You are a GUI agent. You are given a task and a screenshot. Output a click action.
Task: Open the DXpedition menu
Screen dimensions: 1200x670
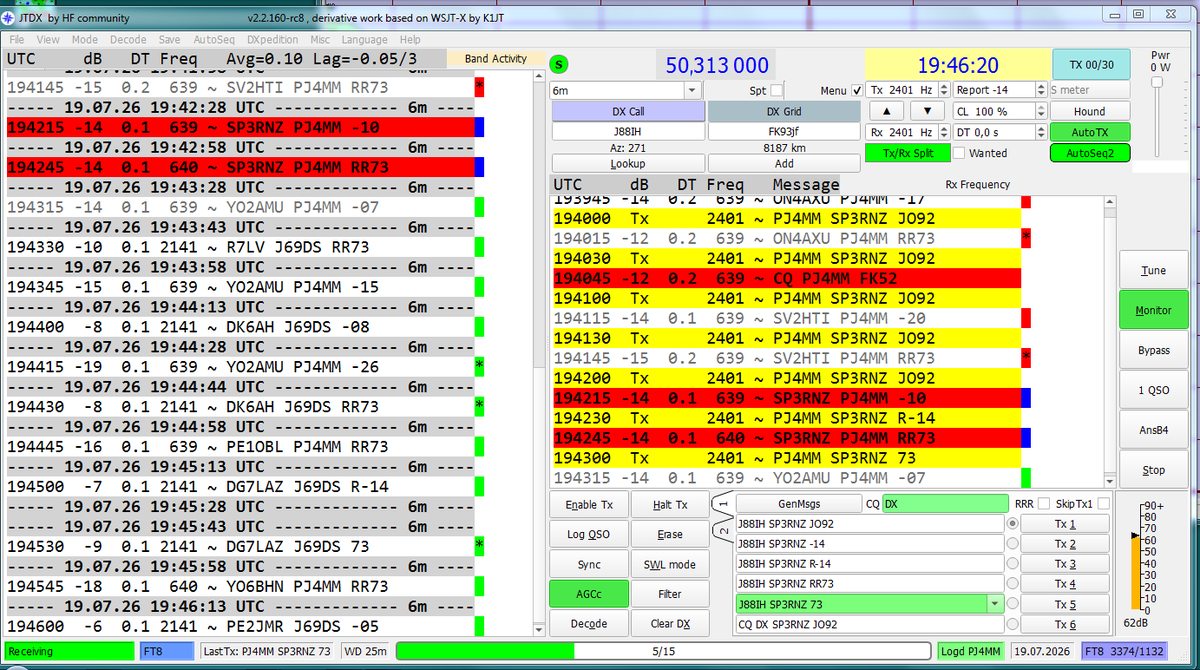[x=272, y=40]
